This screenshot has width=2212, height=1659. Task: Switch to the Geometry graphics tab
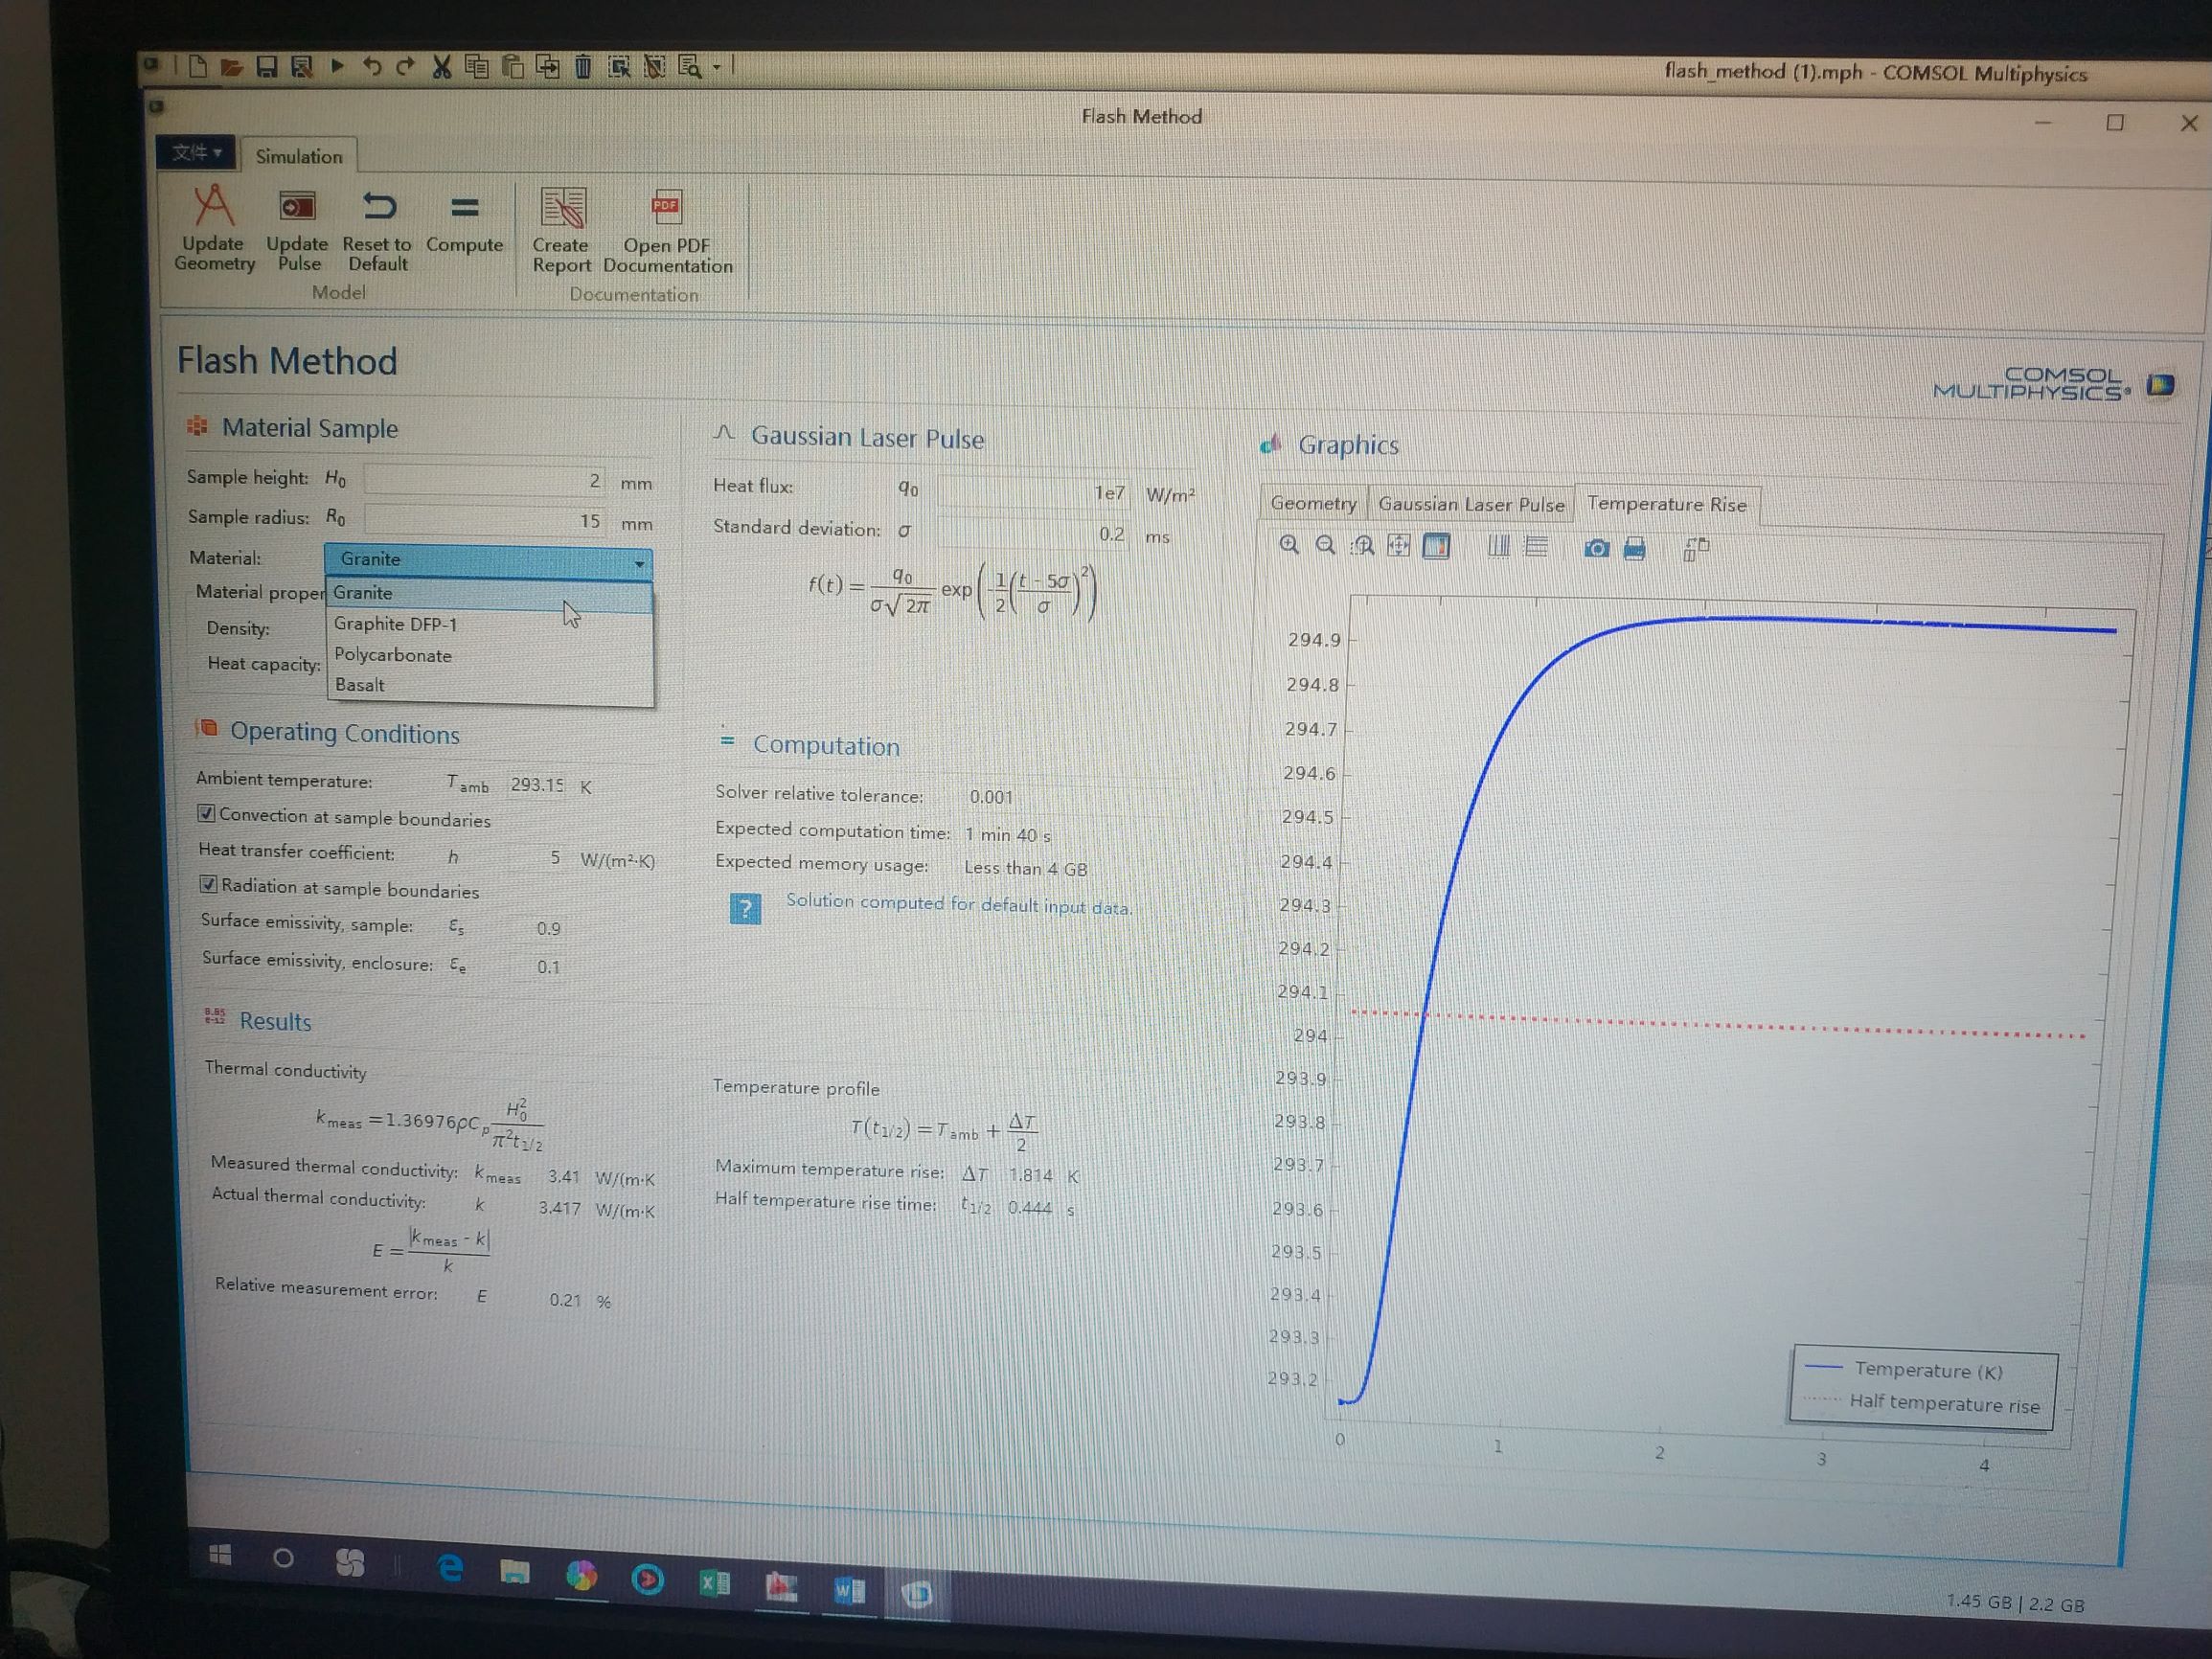pos(1312,504)
